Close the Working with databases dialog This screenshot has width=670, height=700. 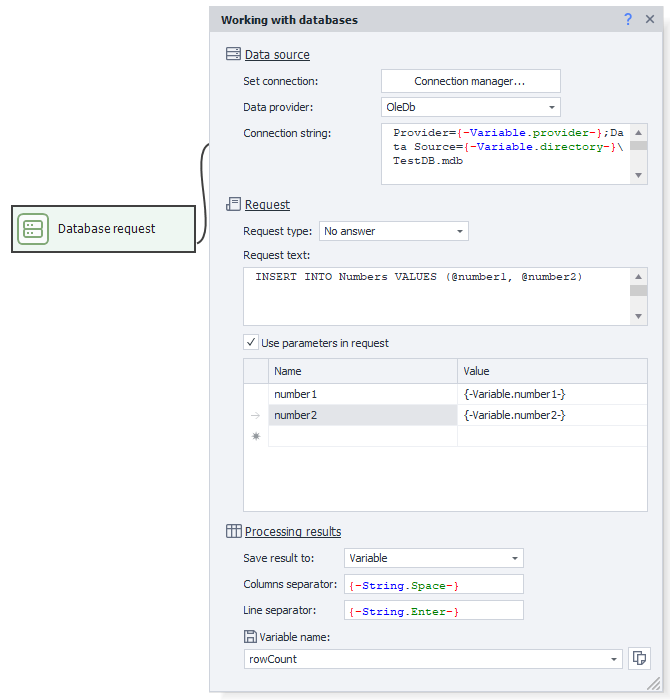649,19
